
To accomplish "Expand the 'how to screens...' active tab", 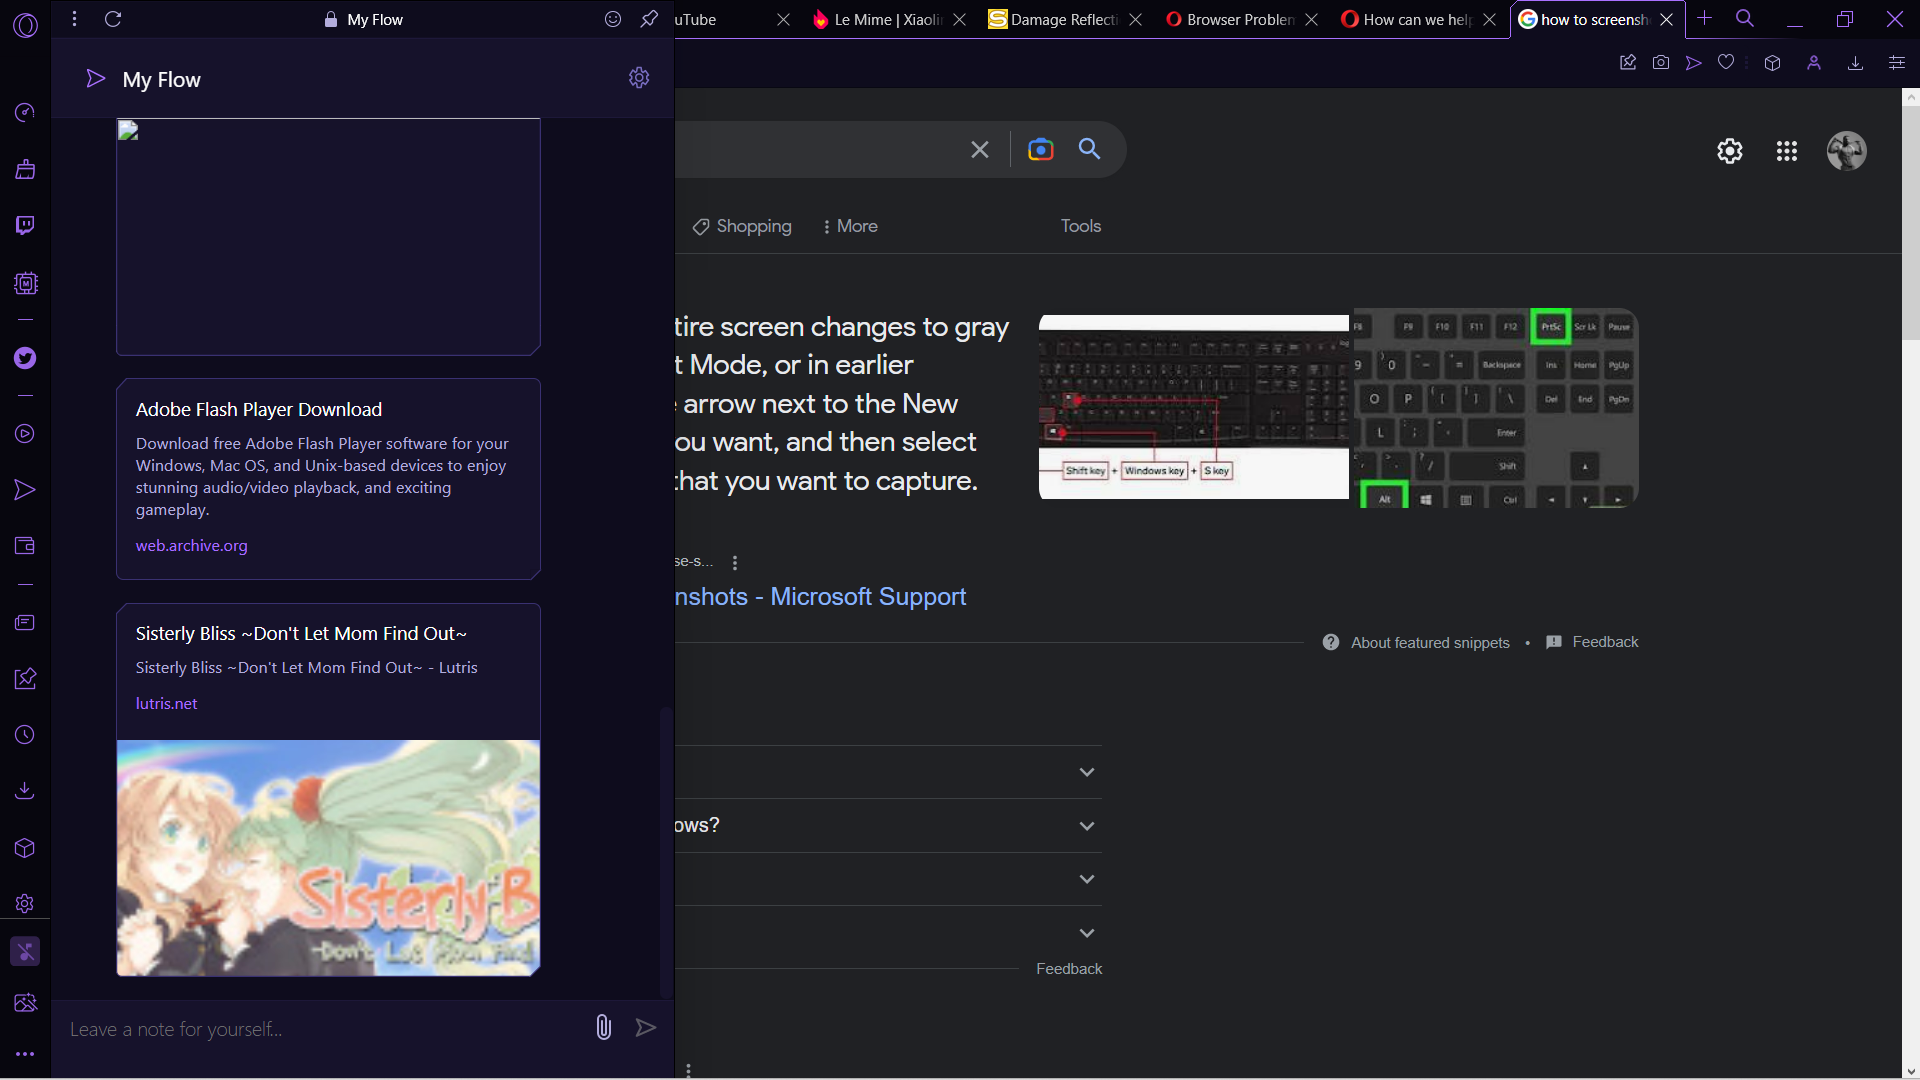I will point(1582,18).
